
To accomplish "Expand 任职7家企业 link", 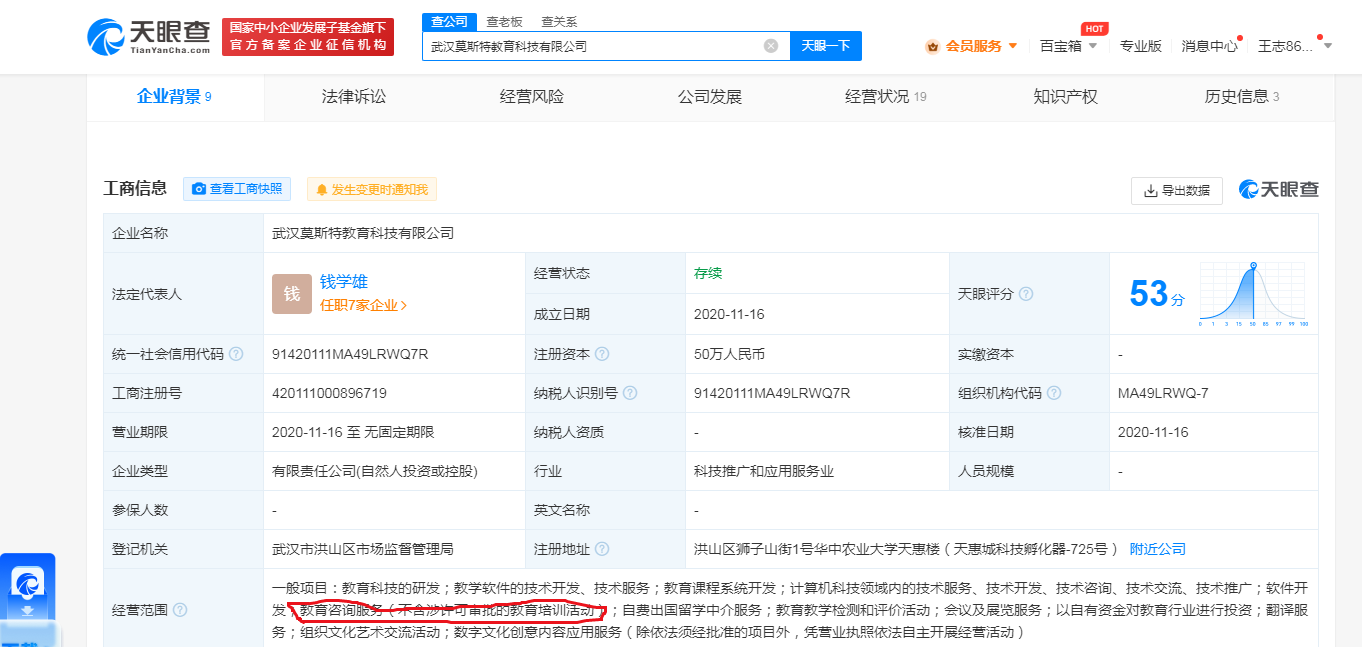I will coord(363,306).
